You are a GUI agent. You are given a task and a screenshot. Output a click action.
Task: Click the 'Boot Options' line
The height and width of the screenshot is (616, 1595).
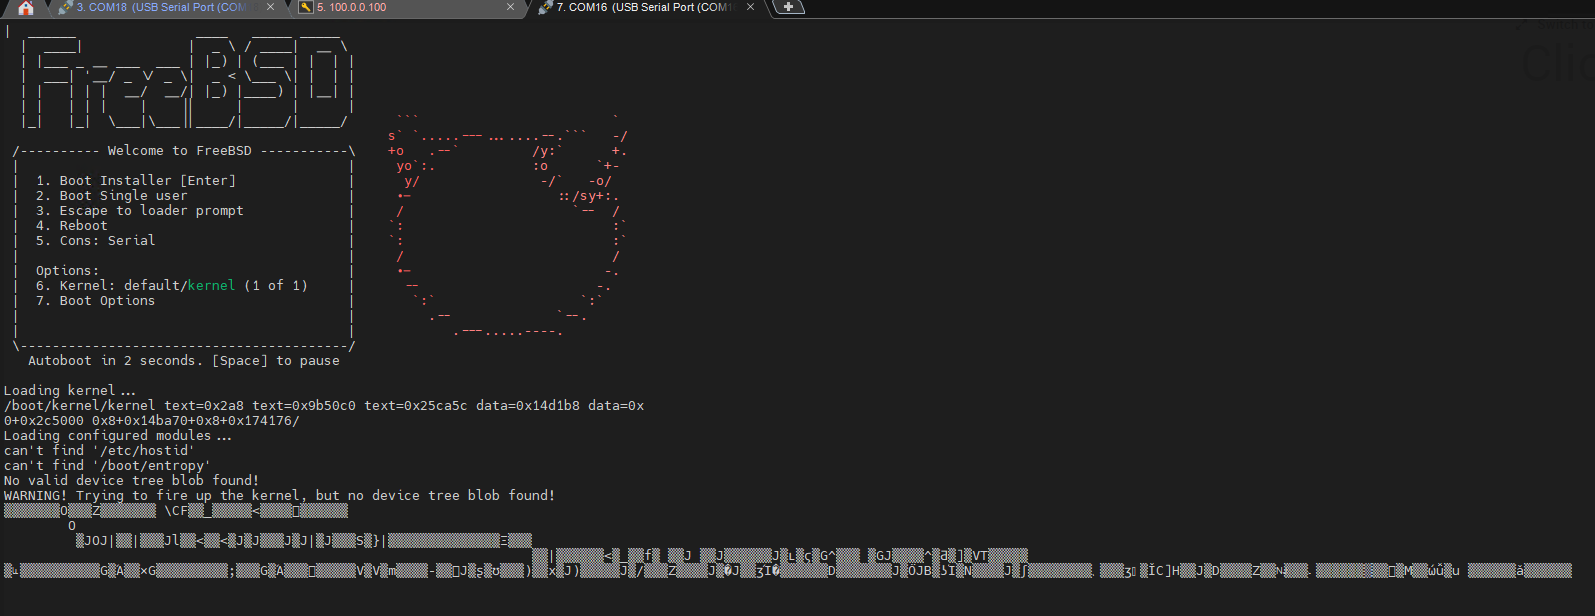click(x=96, y=301)
